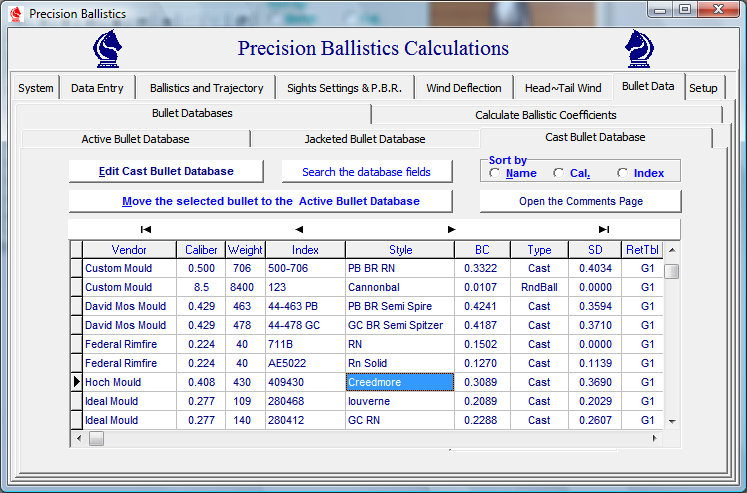Click the right chess knight logo

coord(639,49)
